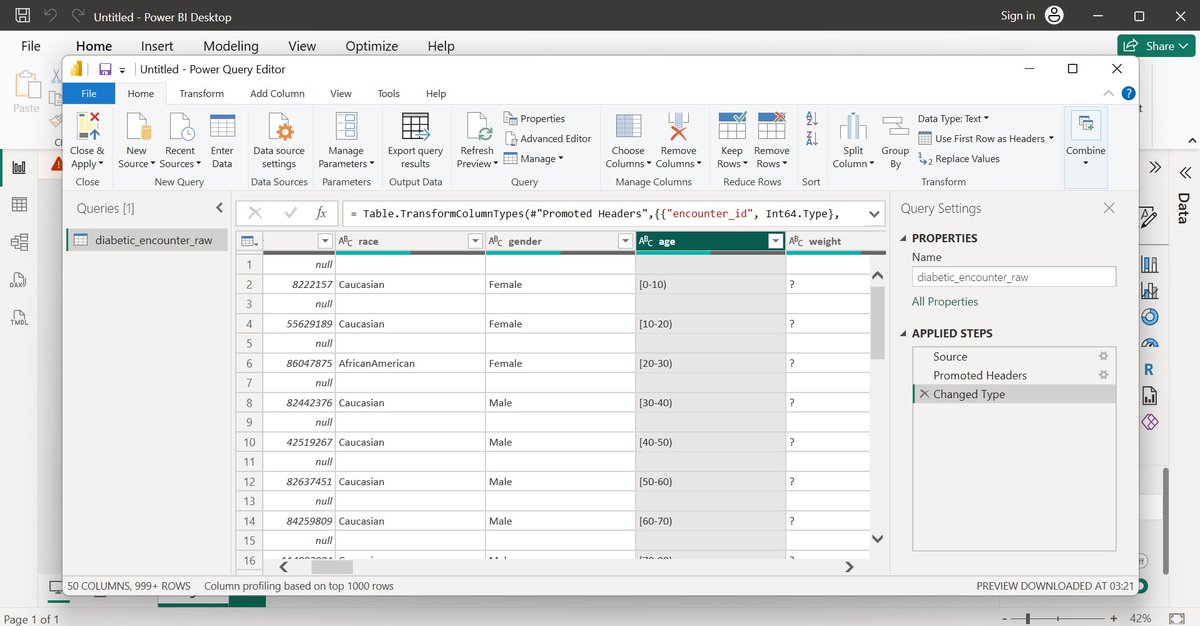Click the Remove Rows icon

pos(771,126)
